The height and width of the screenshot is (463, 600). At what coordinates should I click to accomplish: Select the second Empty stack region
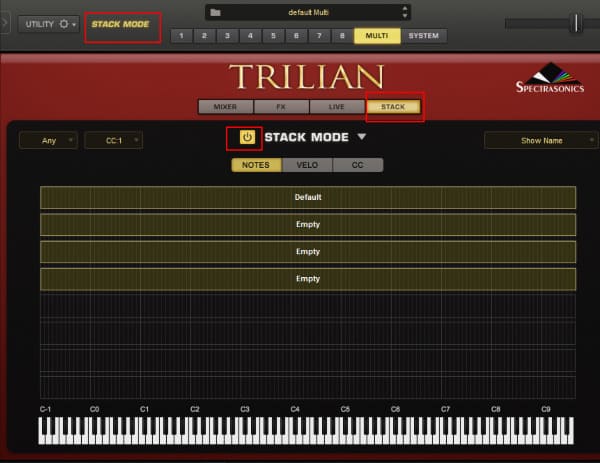[308, 252]
